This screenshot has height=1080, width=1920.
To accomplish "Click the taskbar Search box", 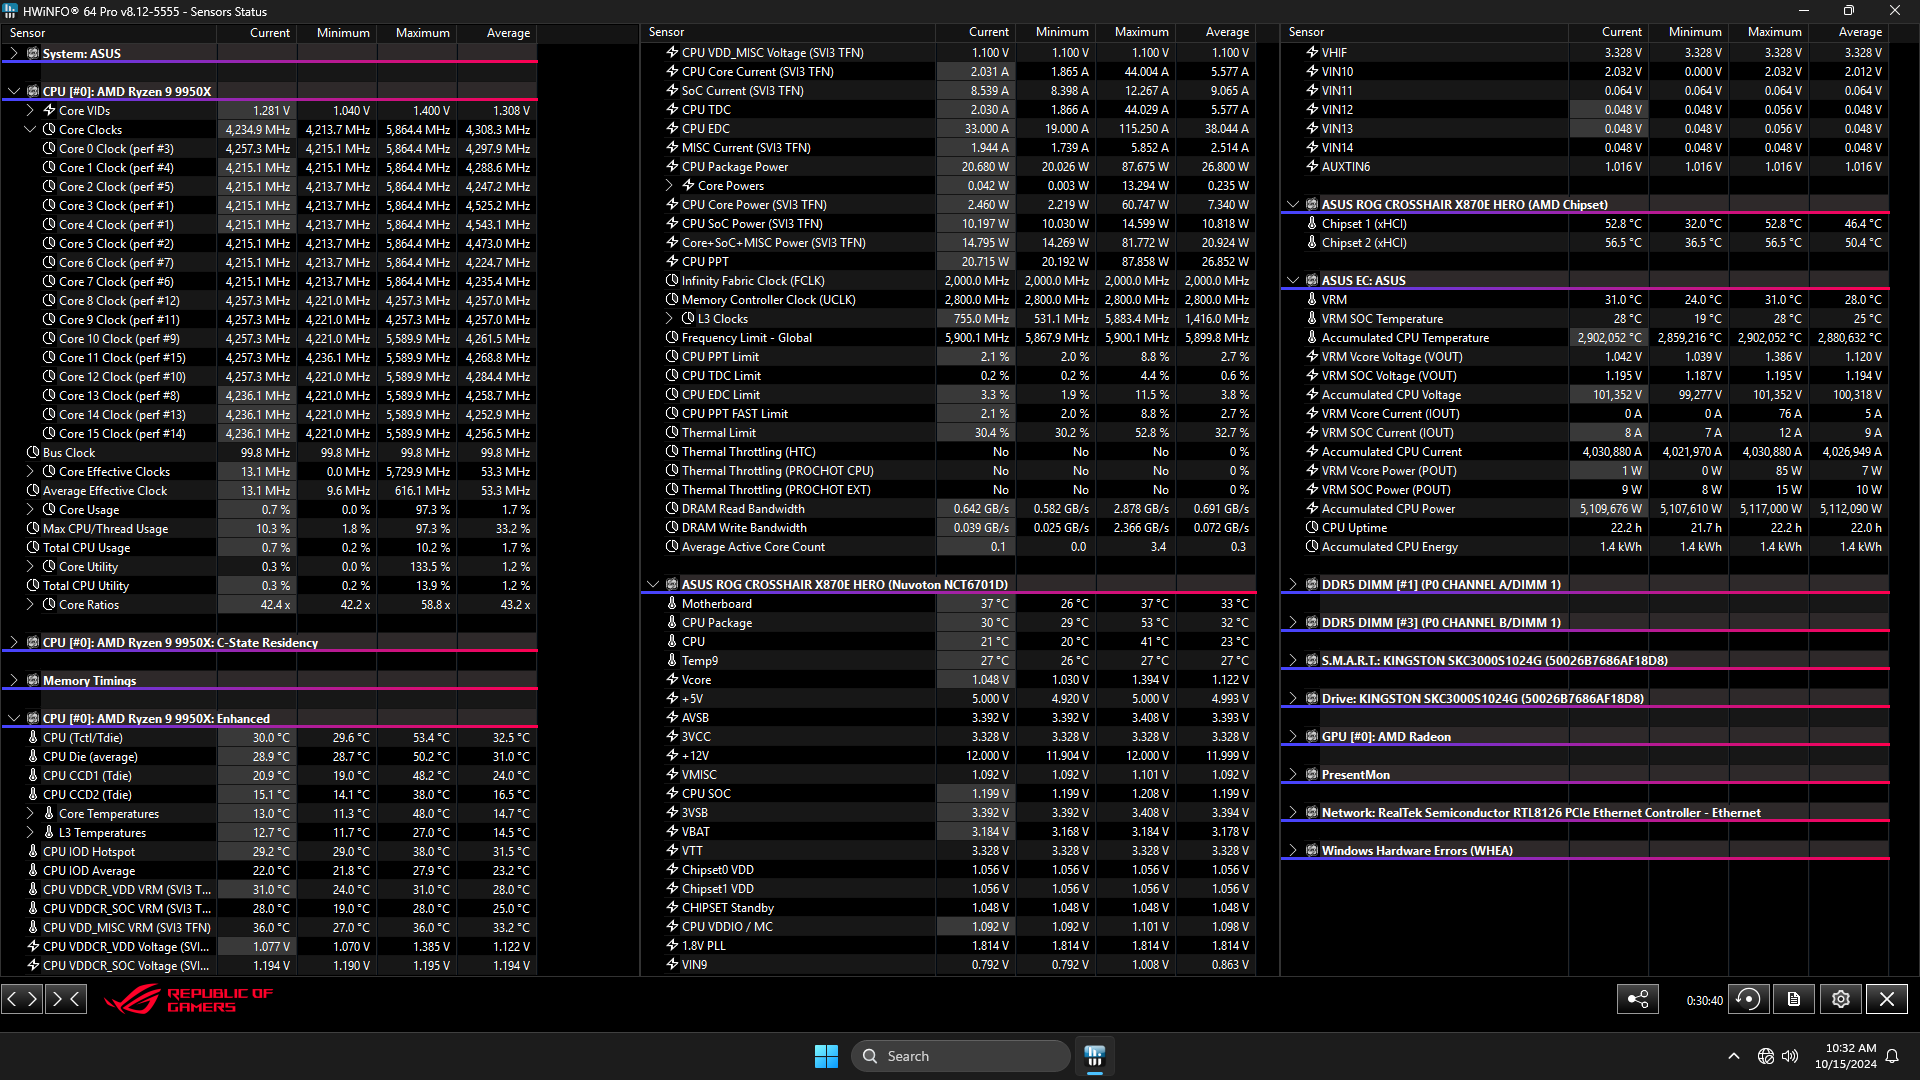I will [960, 1056].
